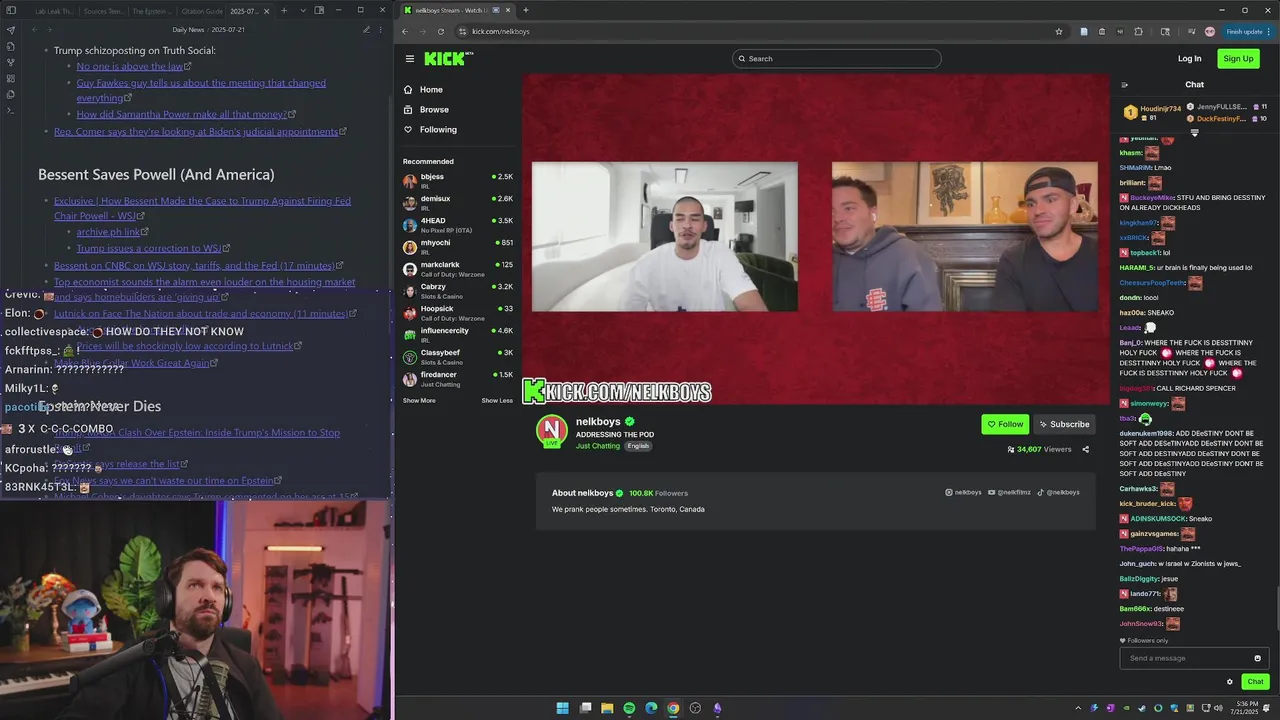Screen dimensions: 1280x720
Task: Open Microsoft Edge from the taskbar
Action: coord(651,708)
